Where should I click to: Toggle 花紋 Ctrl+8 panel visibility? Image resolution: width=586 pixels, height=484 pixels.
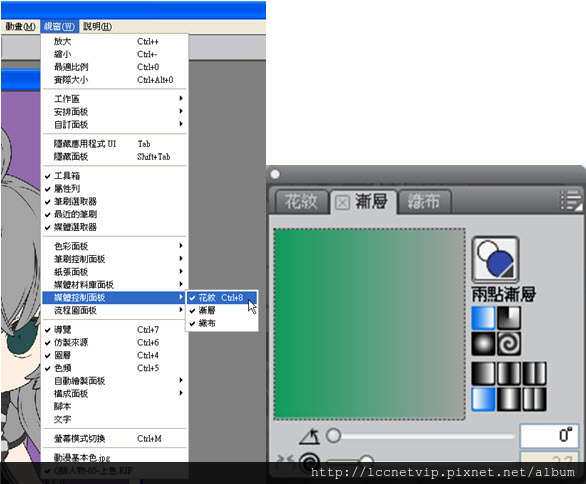(222, 298)
